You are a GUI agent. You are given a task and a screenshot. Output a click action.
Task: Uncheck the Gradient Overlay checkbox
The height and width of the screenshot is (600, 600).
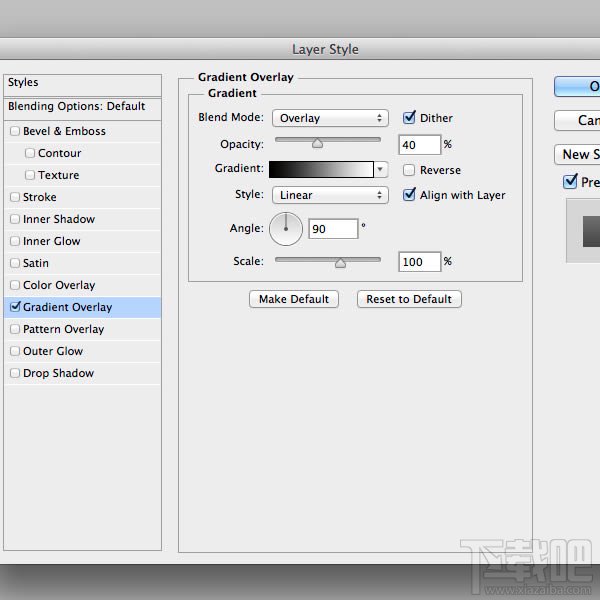(x=15, y=307)
